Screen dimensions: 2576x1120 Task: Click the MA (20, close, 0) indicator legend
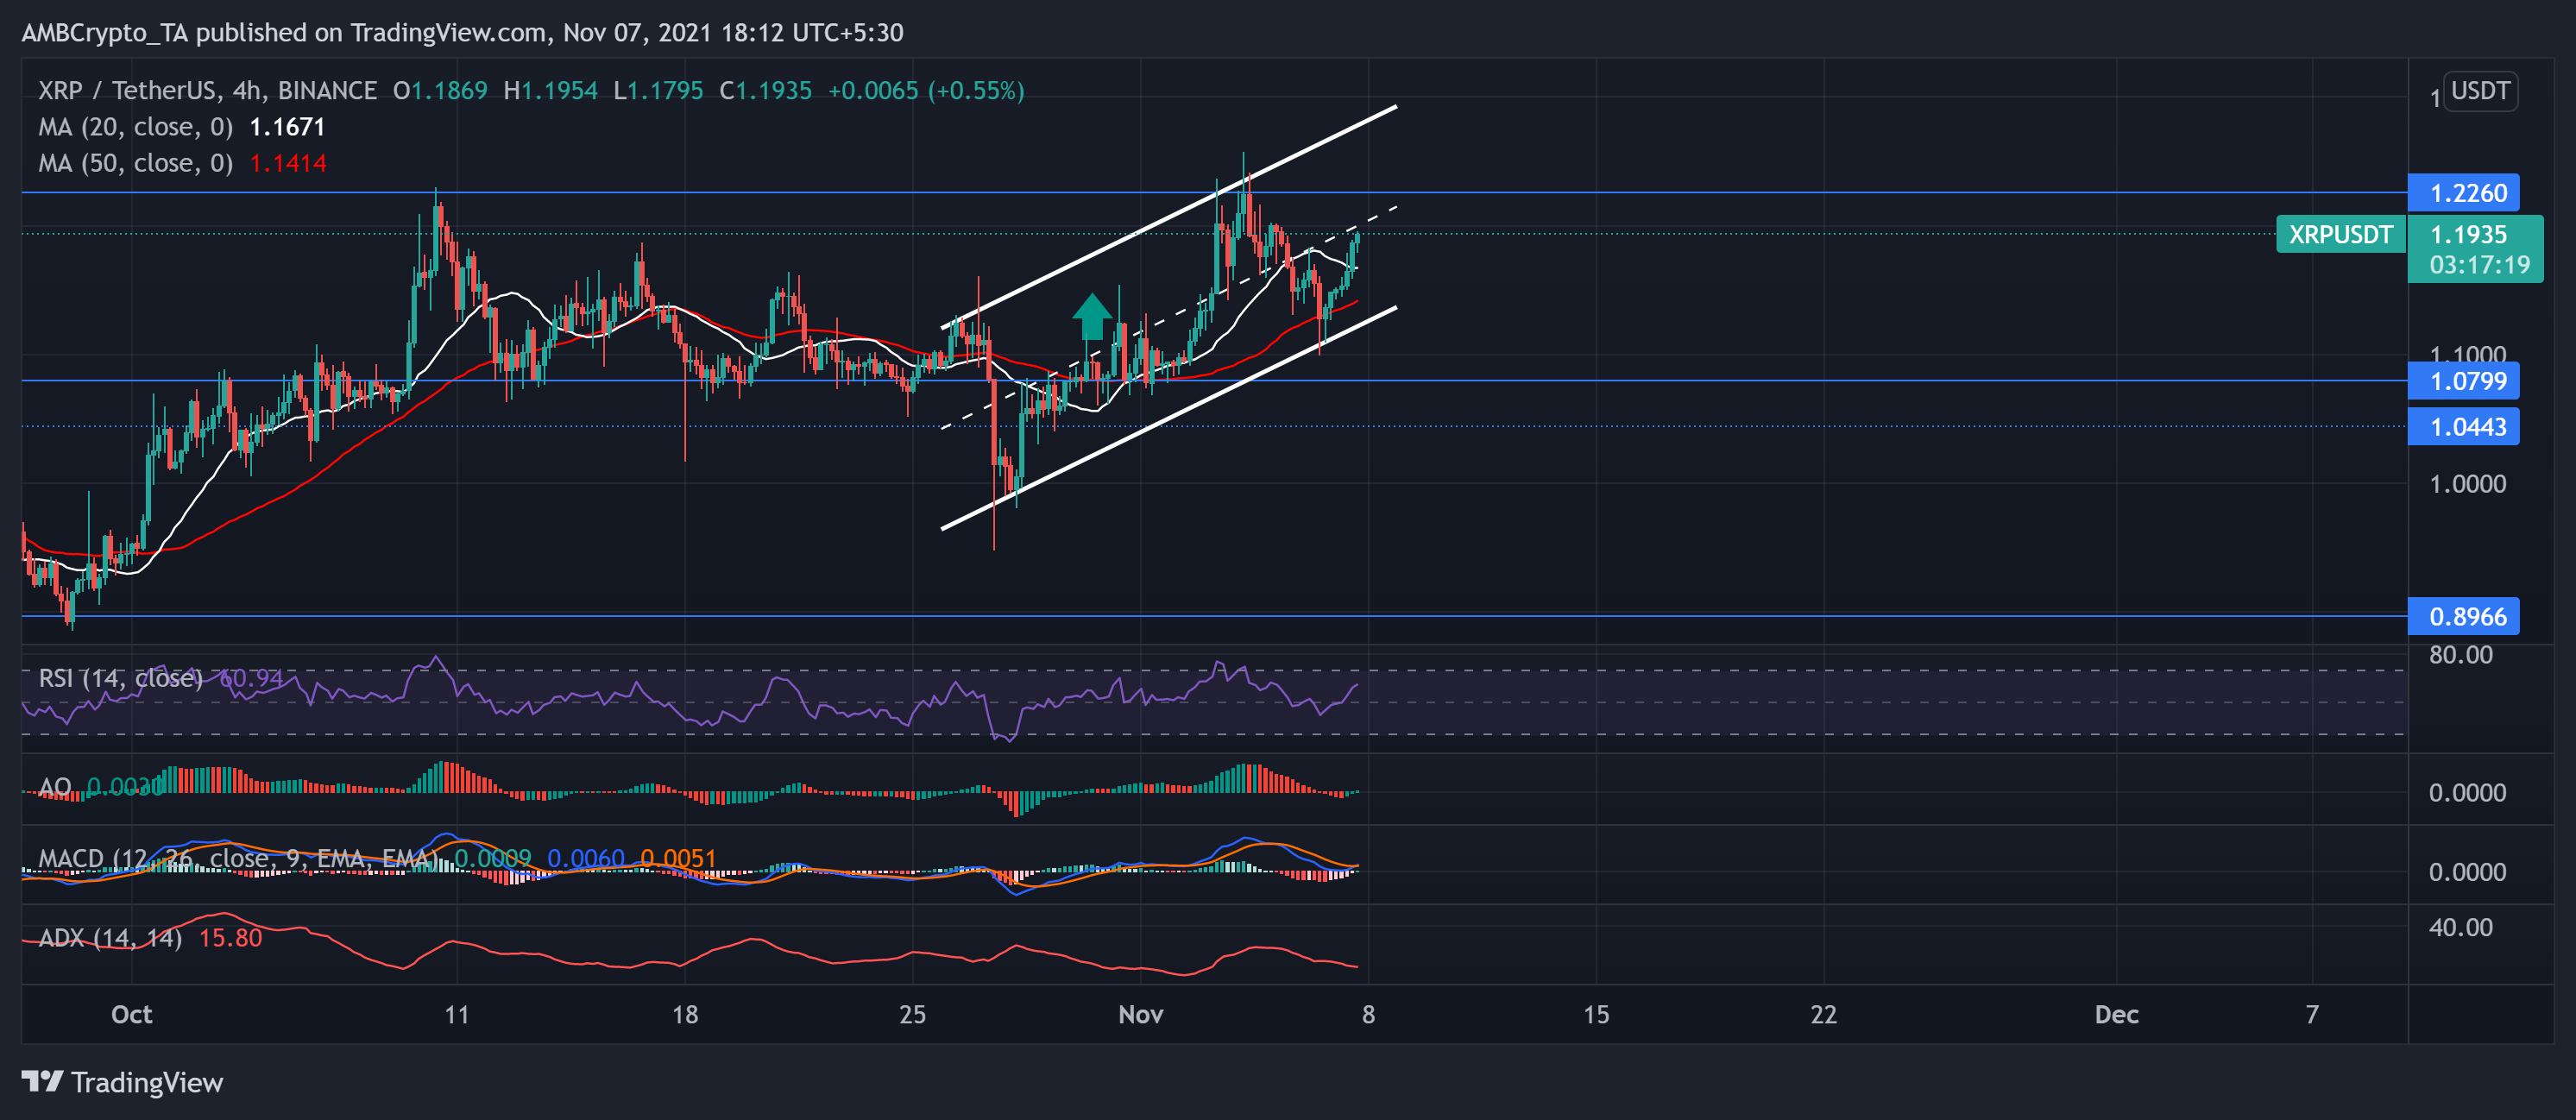pyautogui.click(x=135, y=127)
